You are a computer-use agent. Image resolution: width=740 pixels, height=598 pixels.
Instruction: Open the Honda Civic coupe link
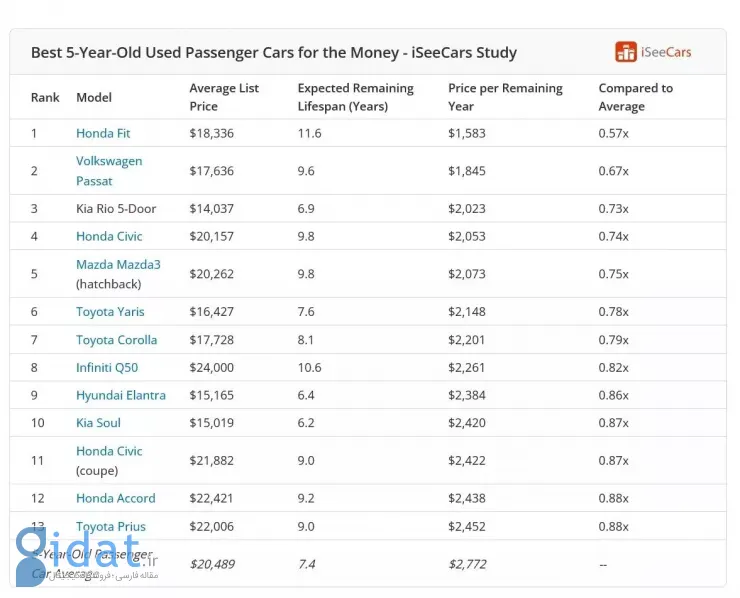[x=109, y=451]
